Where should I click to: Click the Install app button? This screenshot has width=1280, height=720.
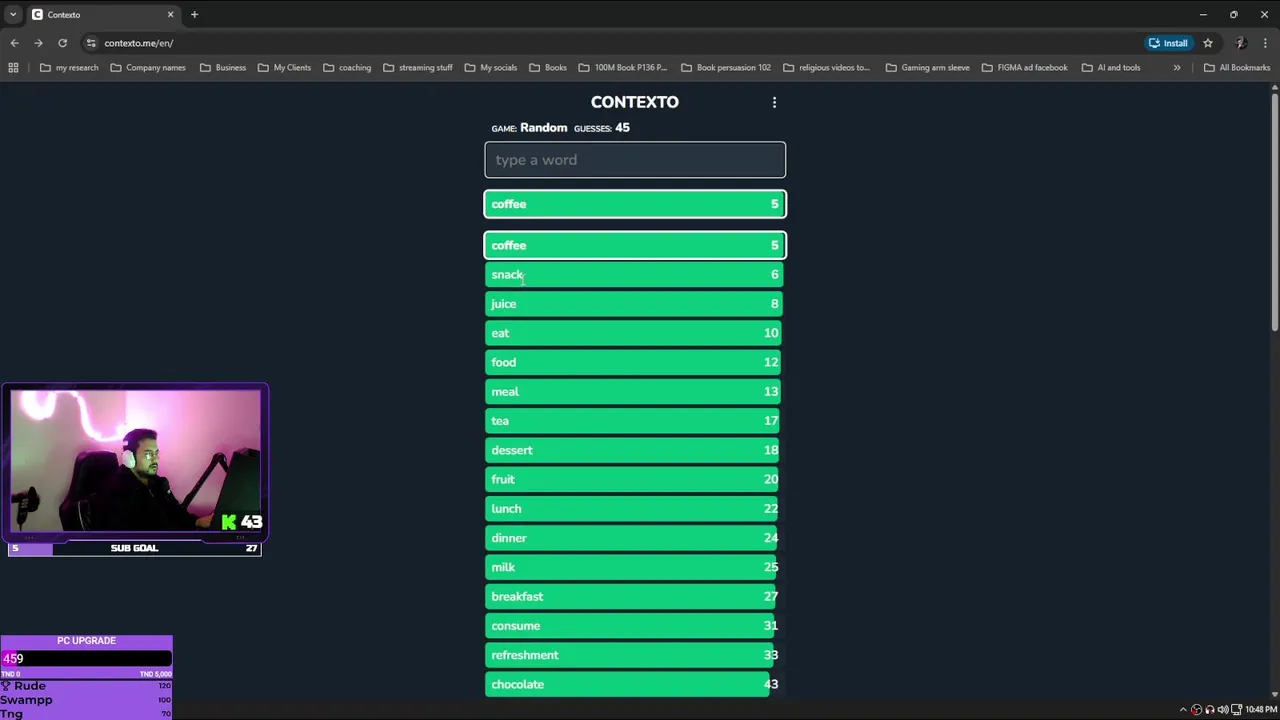click(x=1168, y=43)
